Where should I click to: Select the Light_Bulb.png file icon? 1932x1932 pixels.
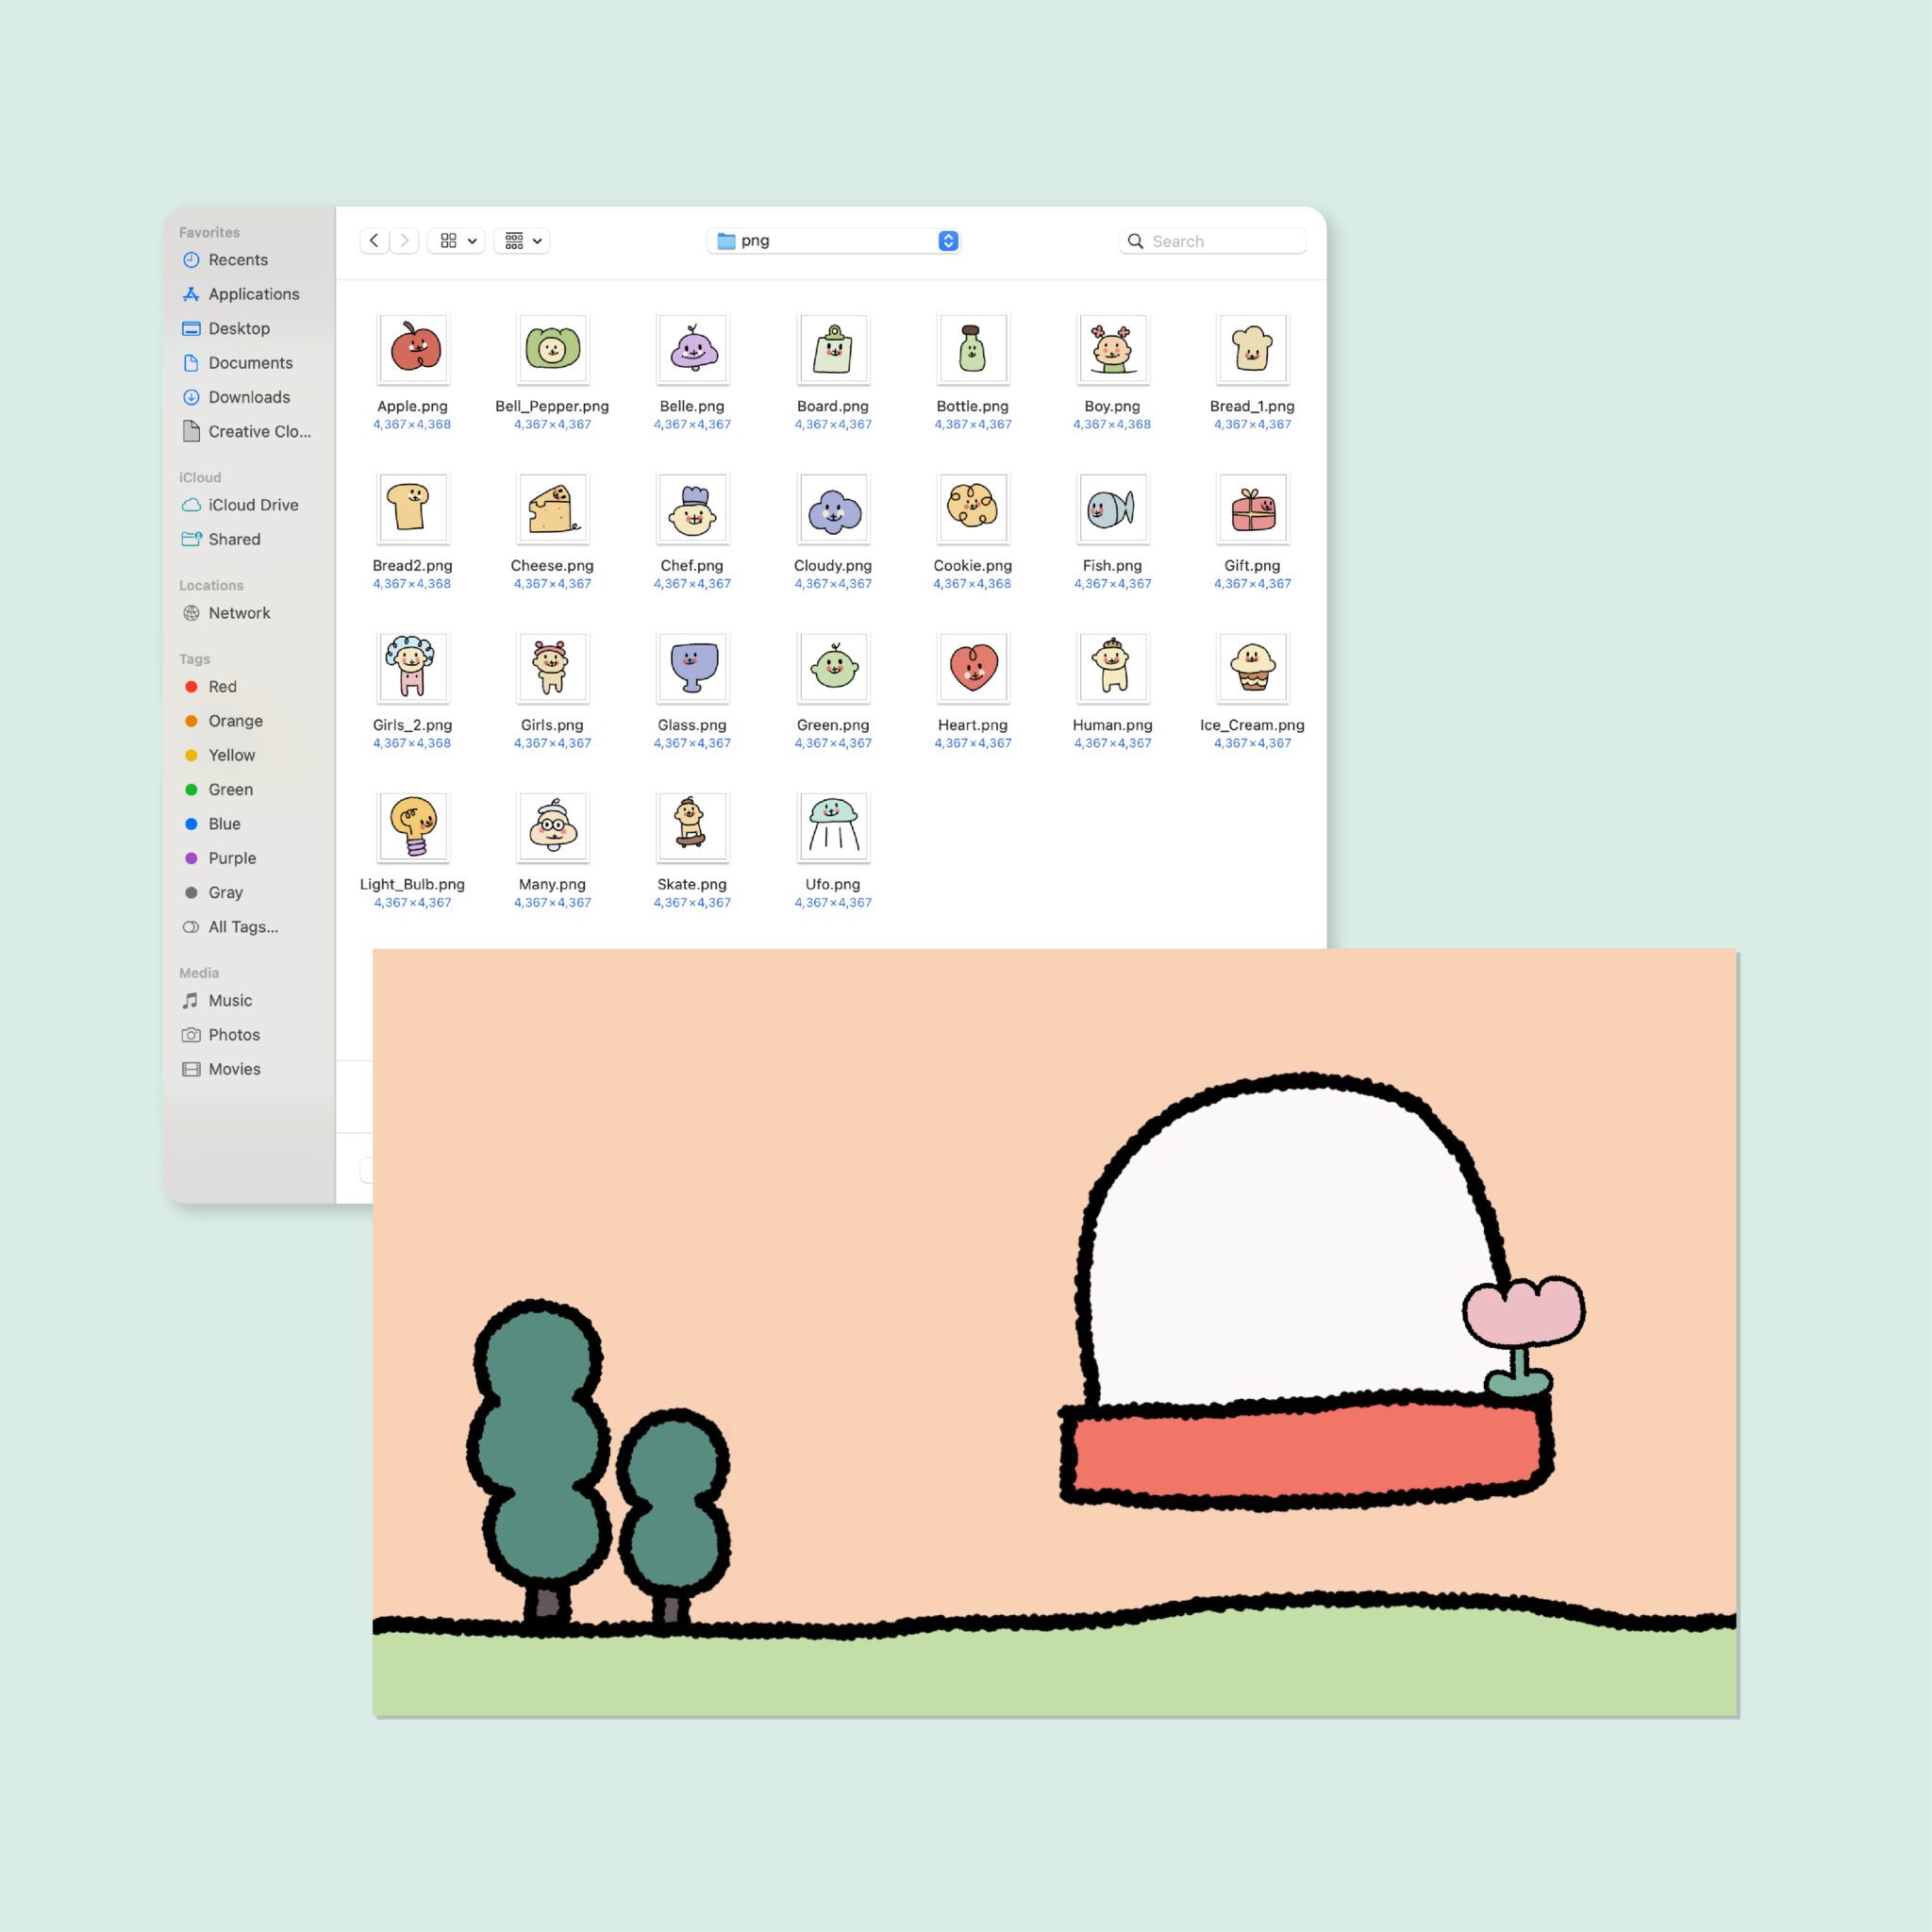(413, 827)
